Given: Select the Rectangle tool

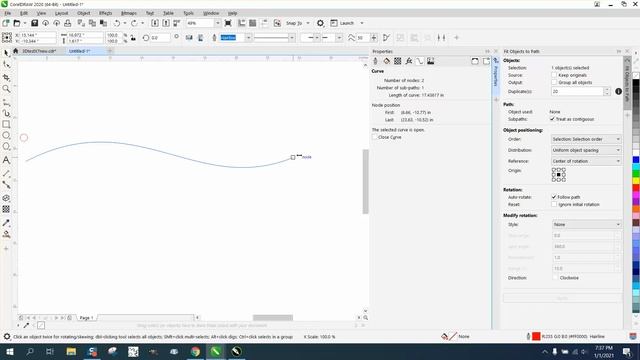Looking at the screenshot, I should pyautogui.click(x=6, y=124).
